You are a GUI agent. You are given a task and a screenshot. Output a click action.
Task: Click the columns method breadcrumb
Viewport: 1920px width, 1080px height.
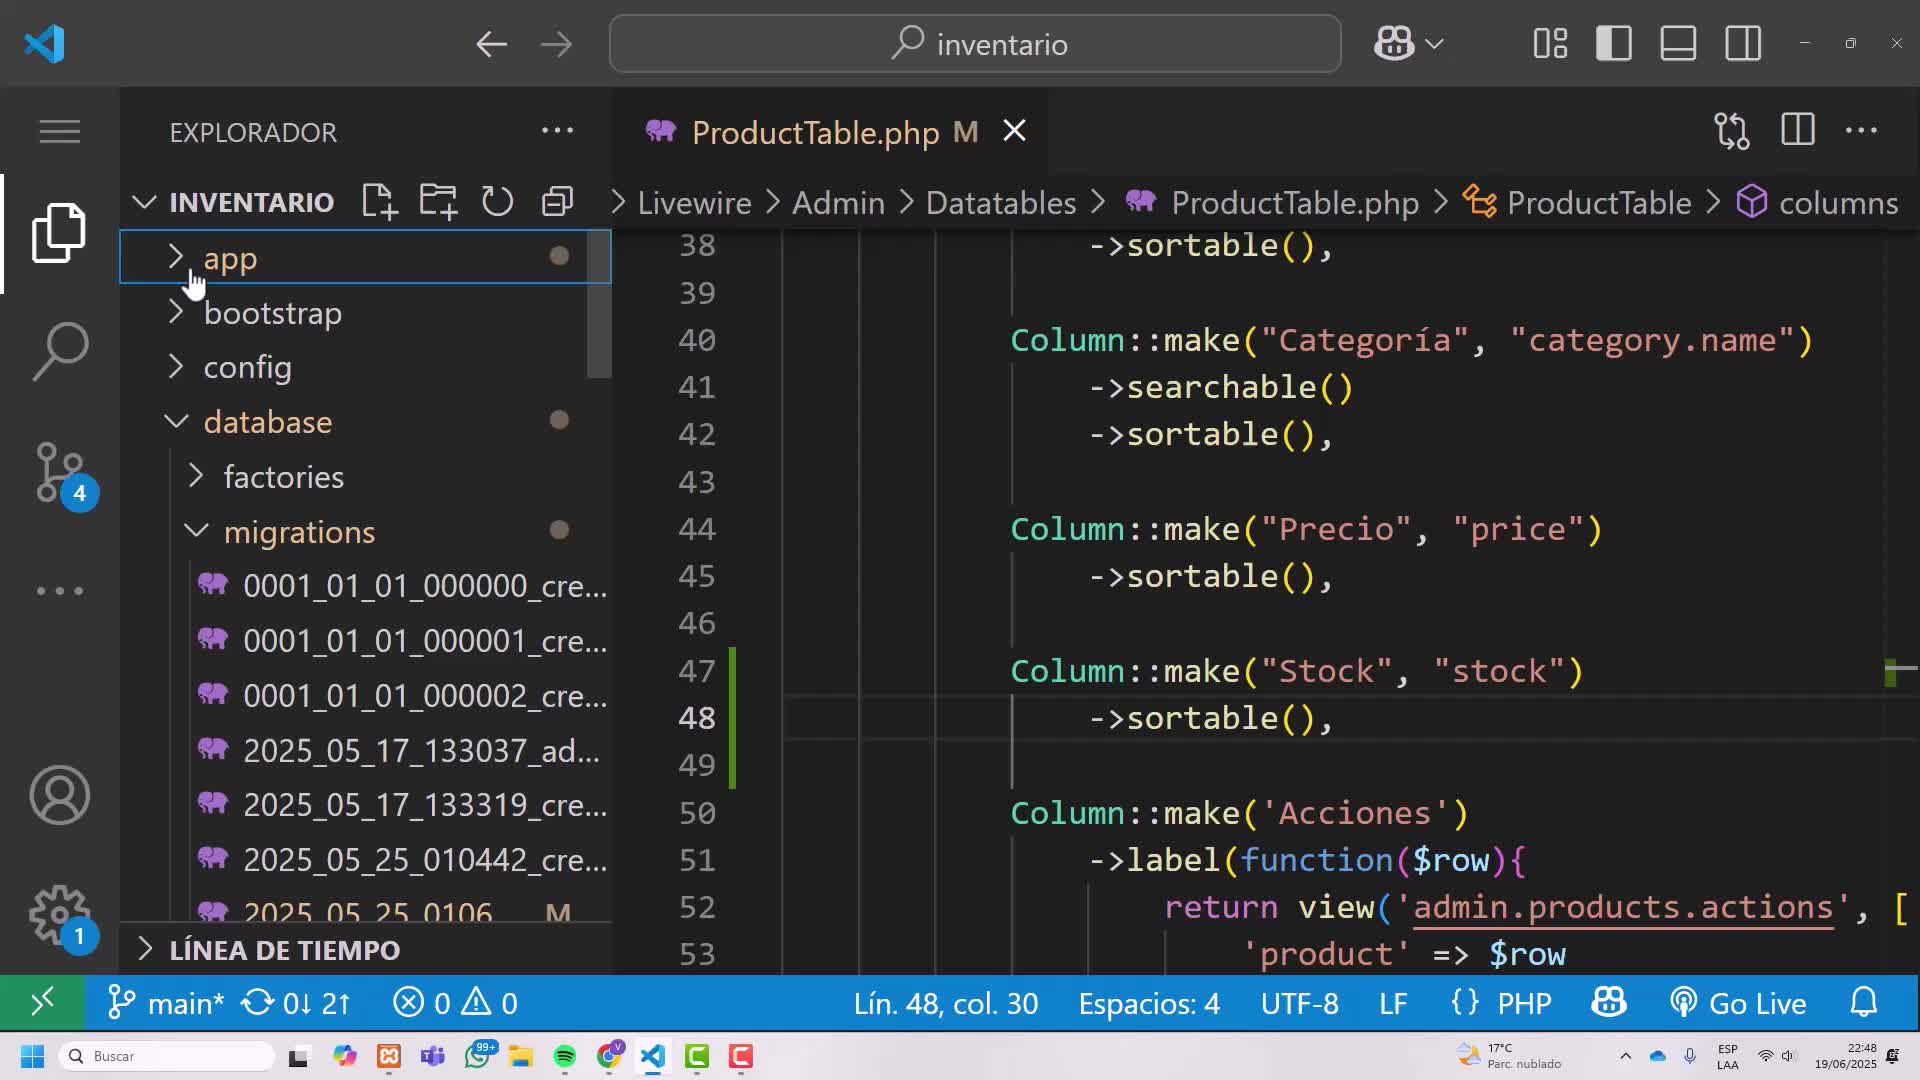(1817, 203)
